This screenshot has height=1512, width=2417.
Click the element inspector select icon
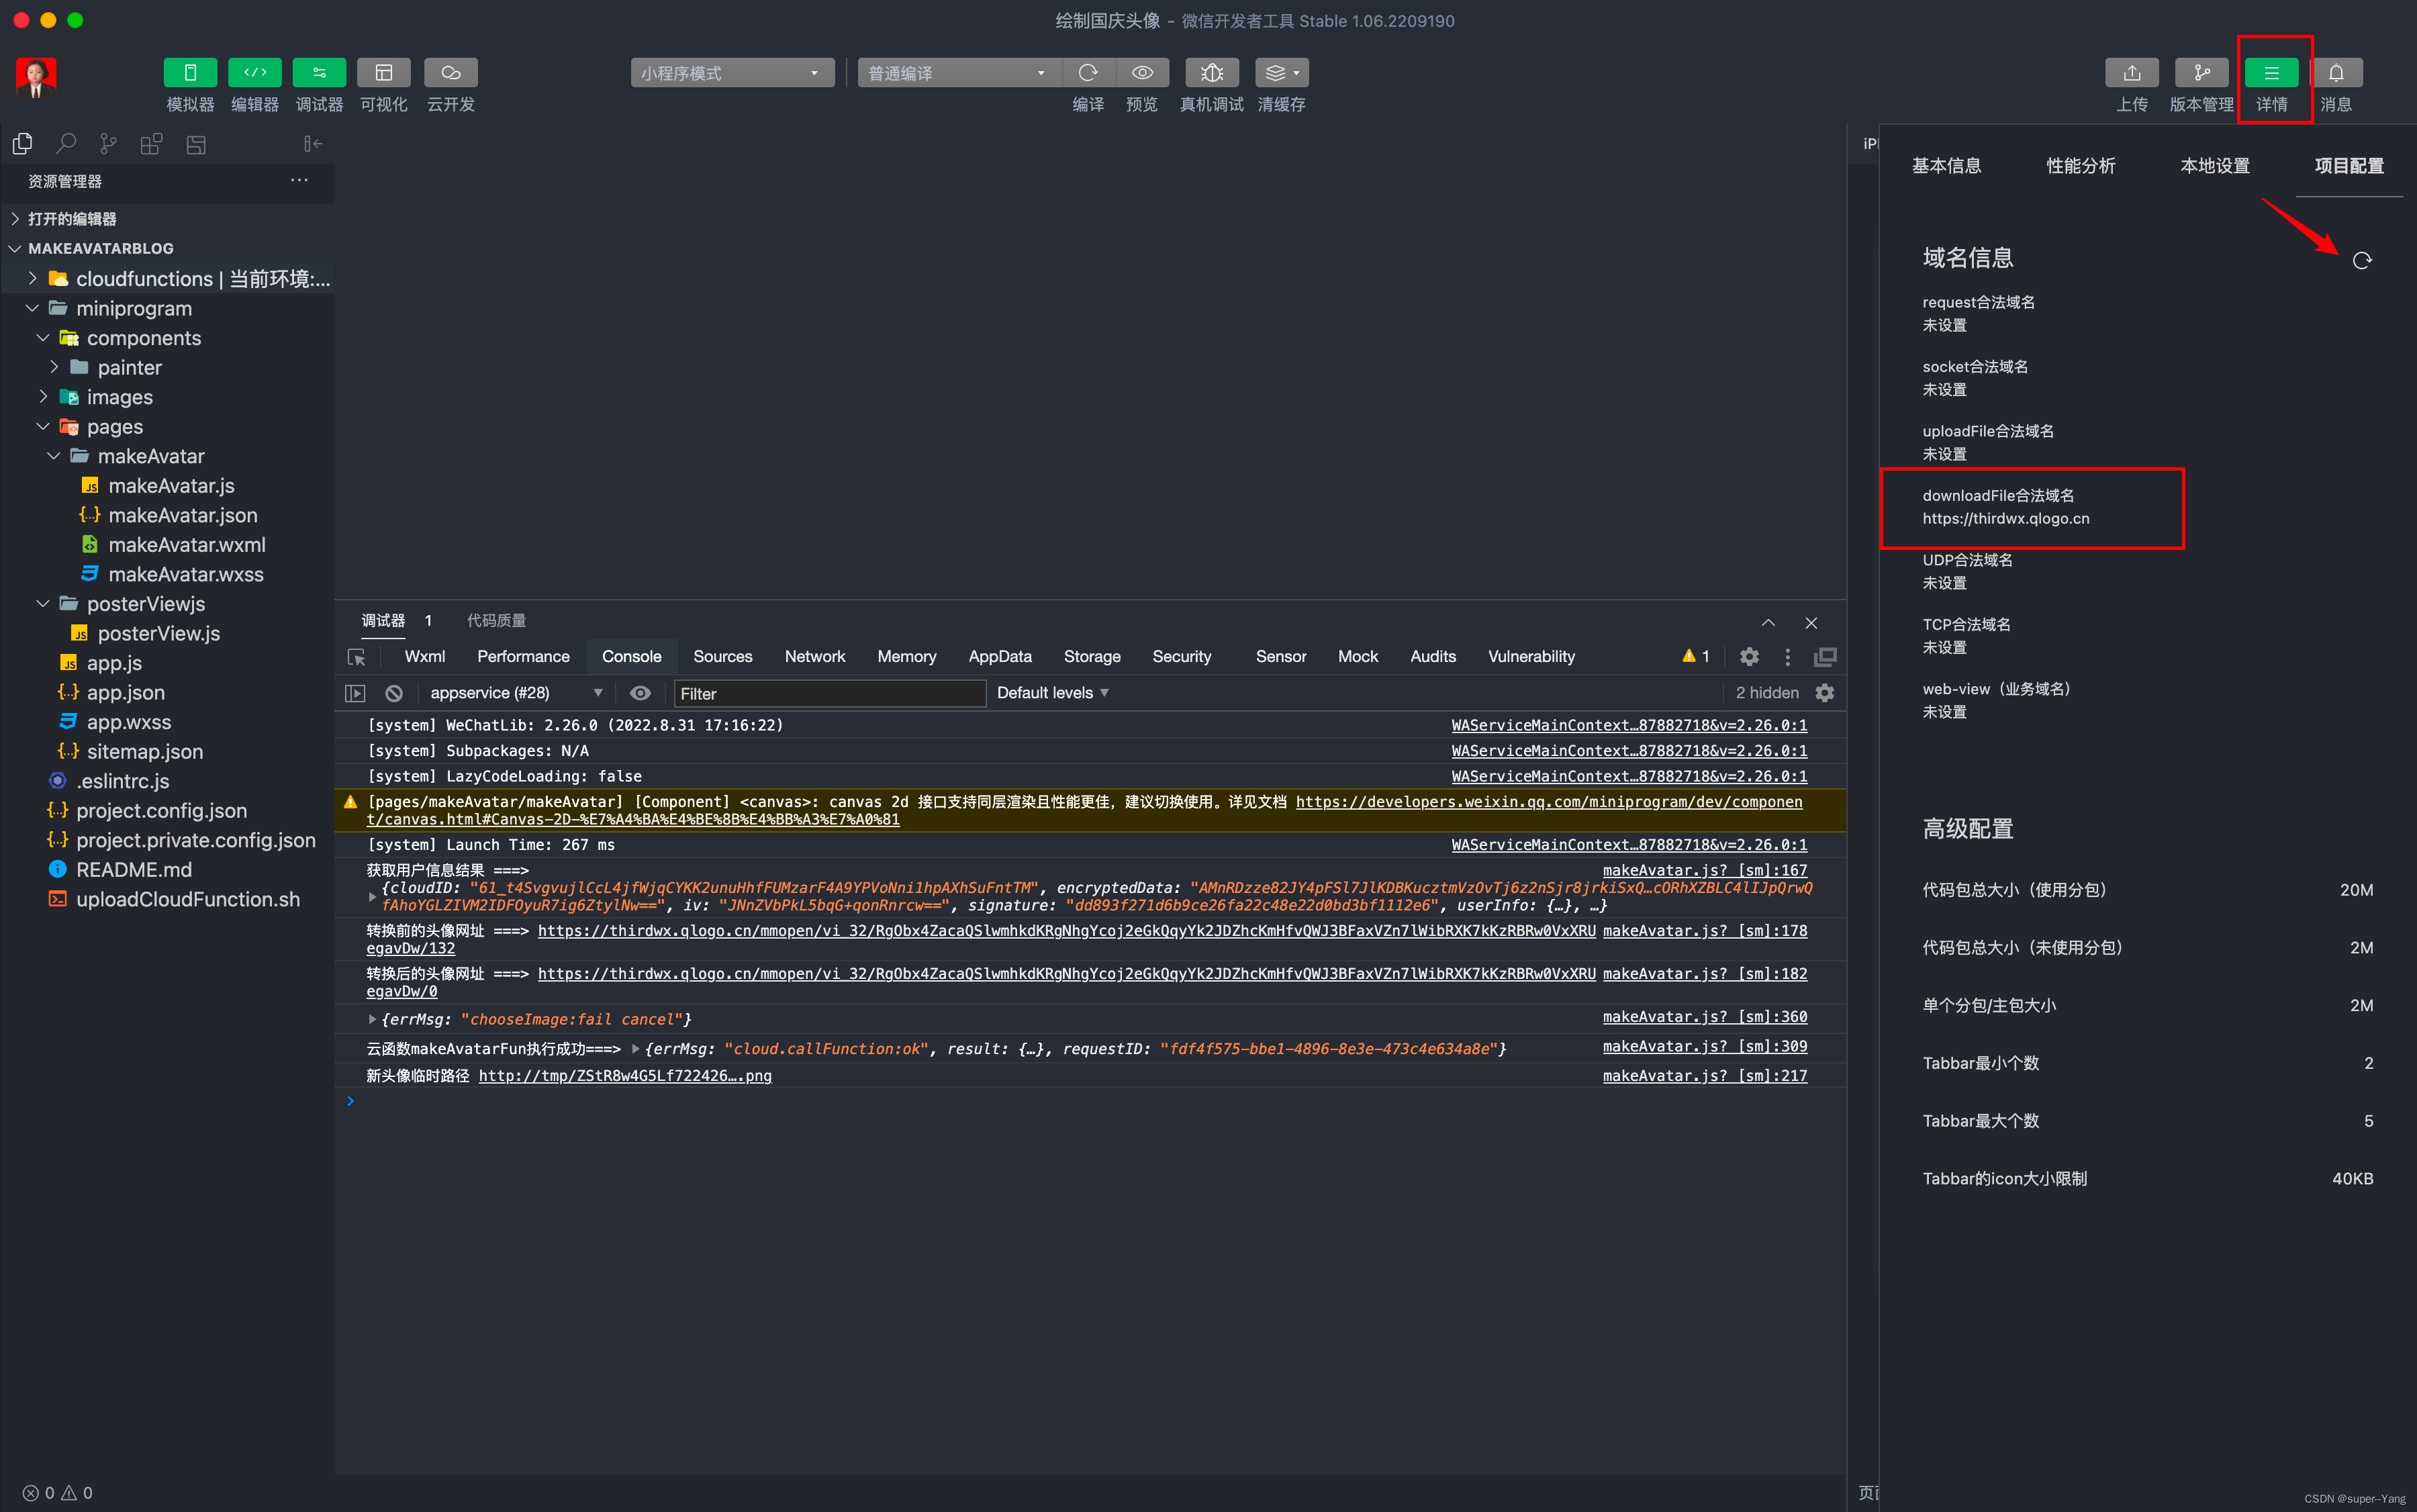point(357,657)
